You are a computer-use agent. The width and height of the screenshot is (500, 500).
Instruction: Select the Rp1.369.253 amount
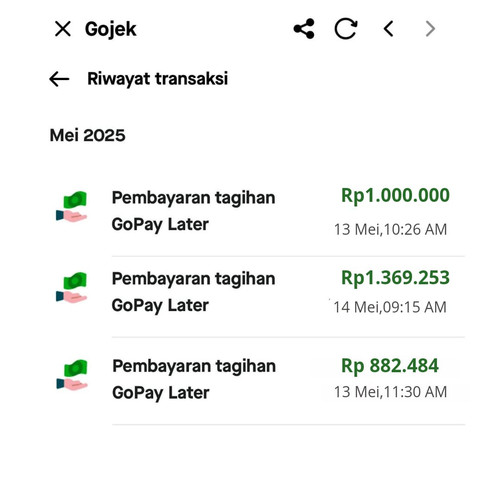tap(395, 278)
